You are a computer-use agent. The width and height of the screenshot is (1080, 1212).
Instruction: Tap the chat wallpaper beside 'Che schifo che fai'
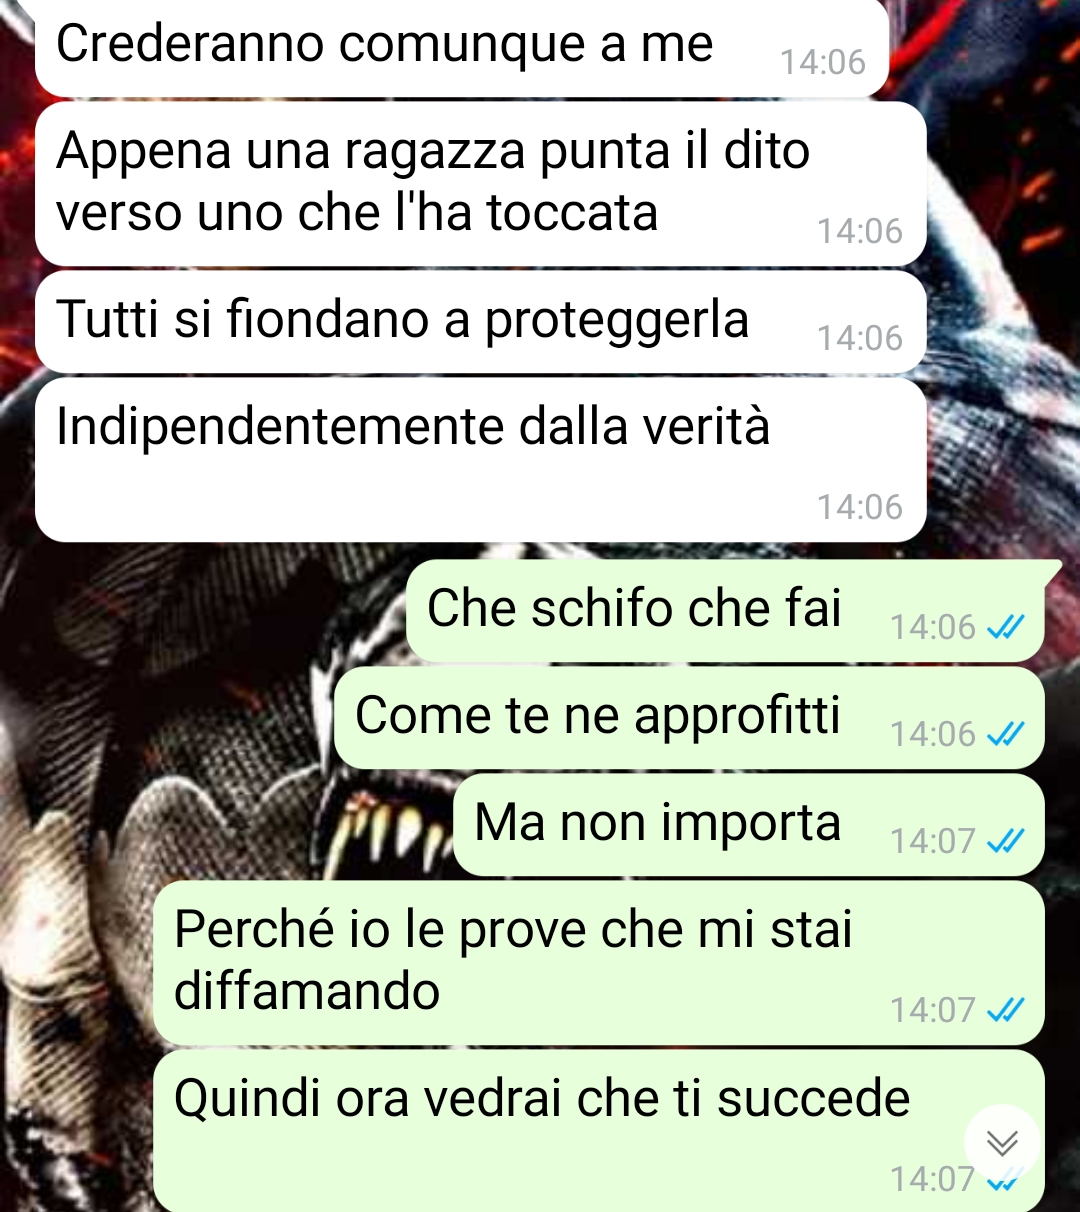pyautogui.click(x=200, y=610)
